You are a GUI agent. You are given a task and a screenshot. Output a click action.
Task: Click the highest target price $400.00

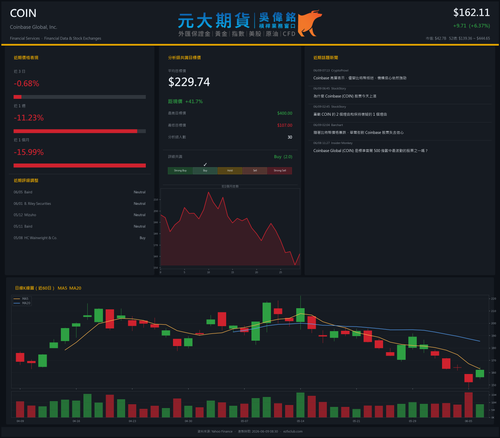285,113
